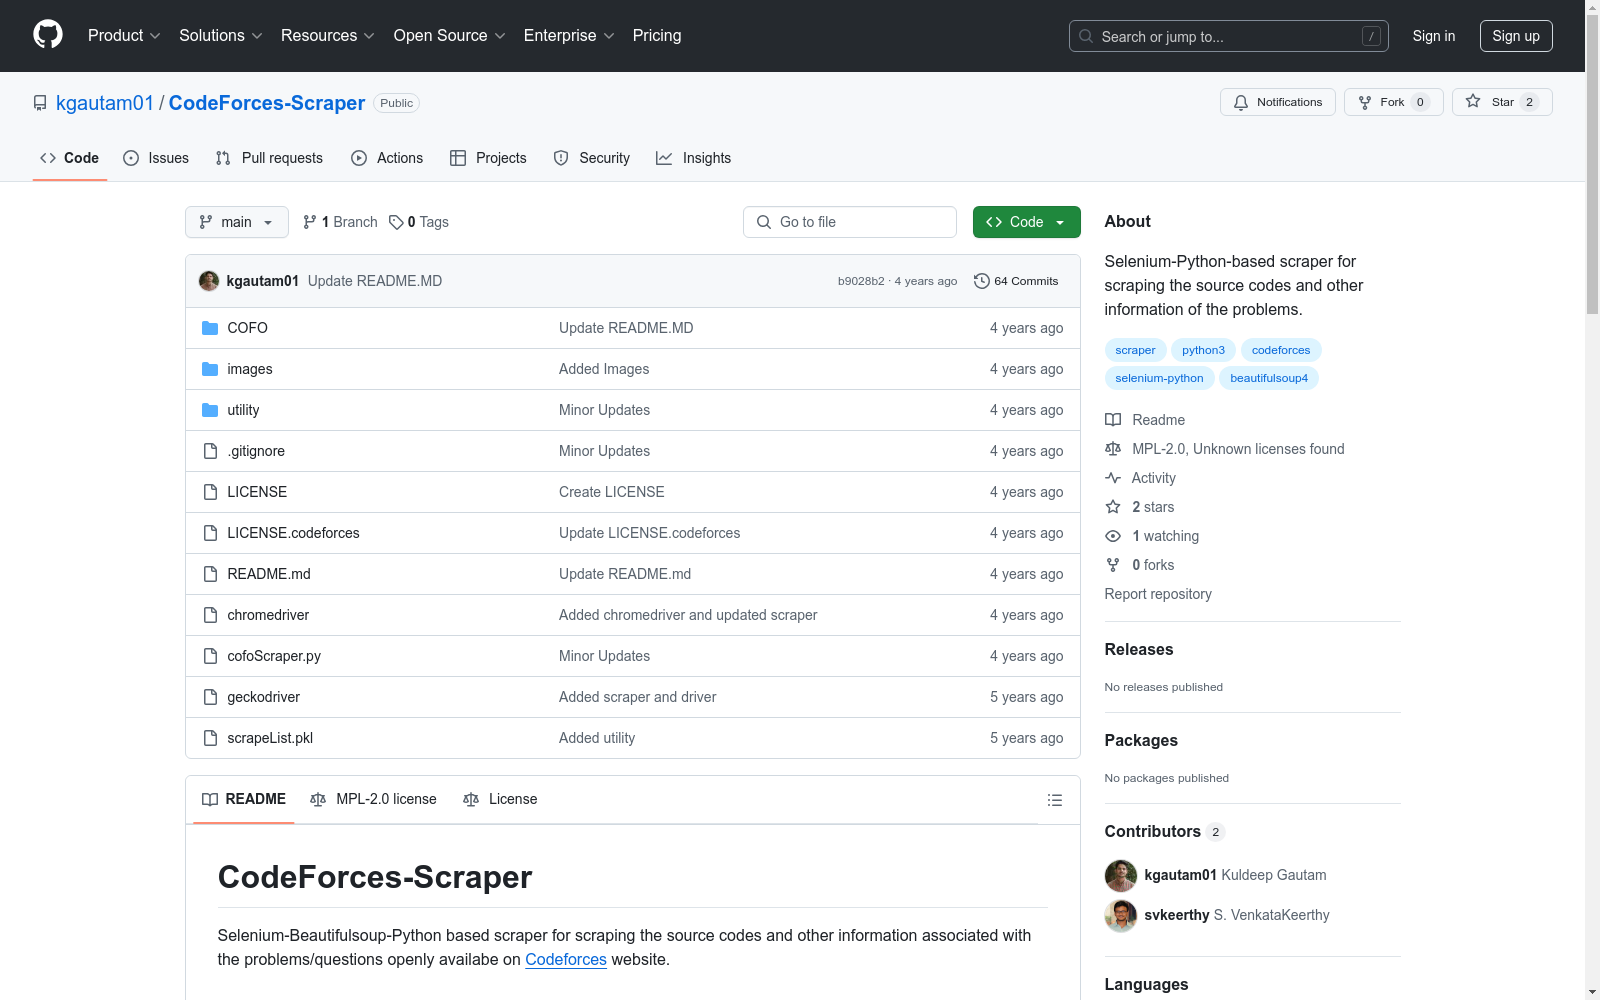Image resolution: width=1600 pixels, height=1000 pixels.
Task: Open the main branch dropdown
Action: click(237, 222)
